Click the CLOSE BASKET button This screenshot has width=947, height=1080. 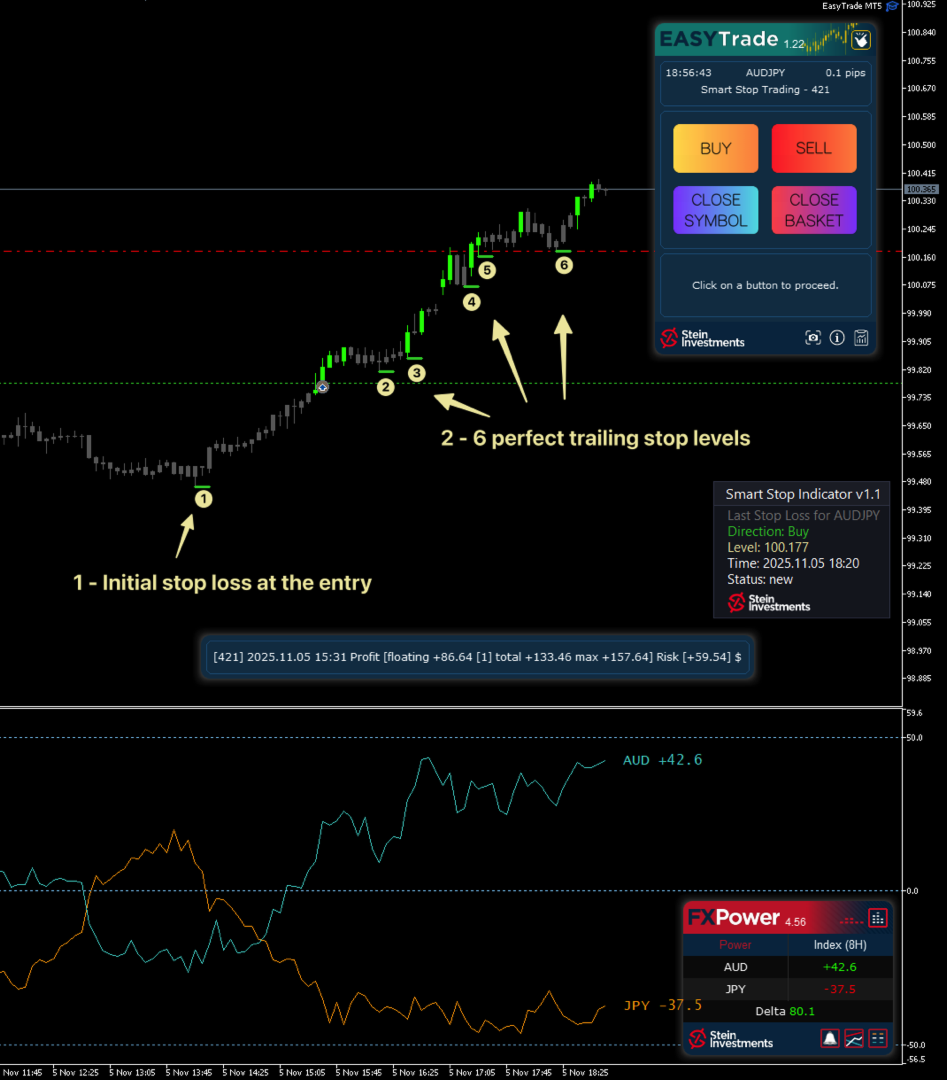click(x=814, y=210)
